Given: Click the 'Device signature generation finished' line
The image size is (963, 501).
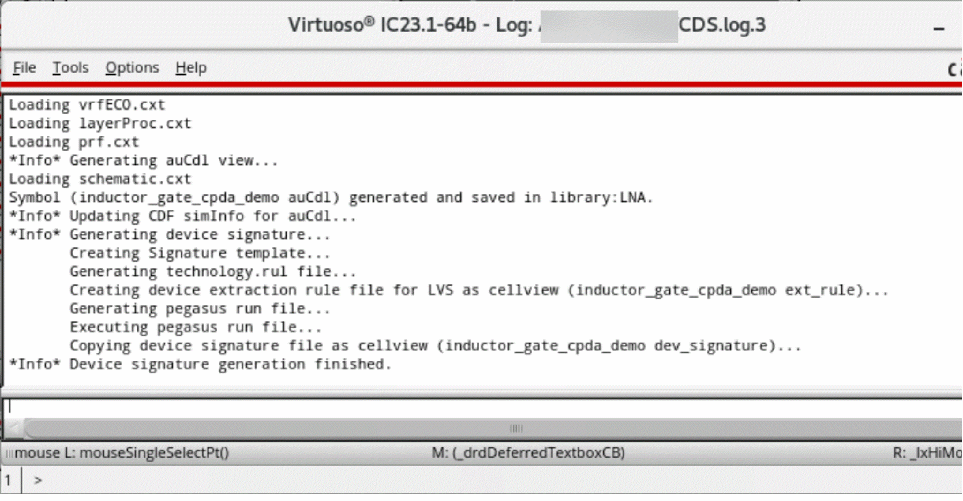Looking at the screenshot, I should (x=200, y=365).
